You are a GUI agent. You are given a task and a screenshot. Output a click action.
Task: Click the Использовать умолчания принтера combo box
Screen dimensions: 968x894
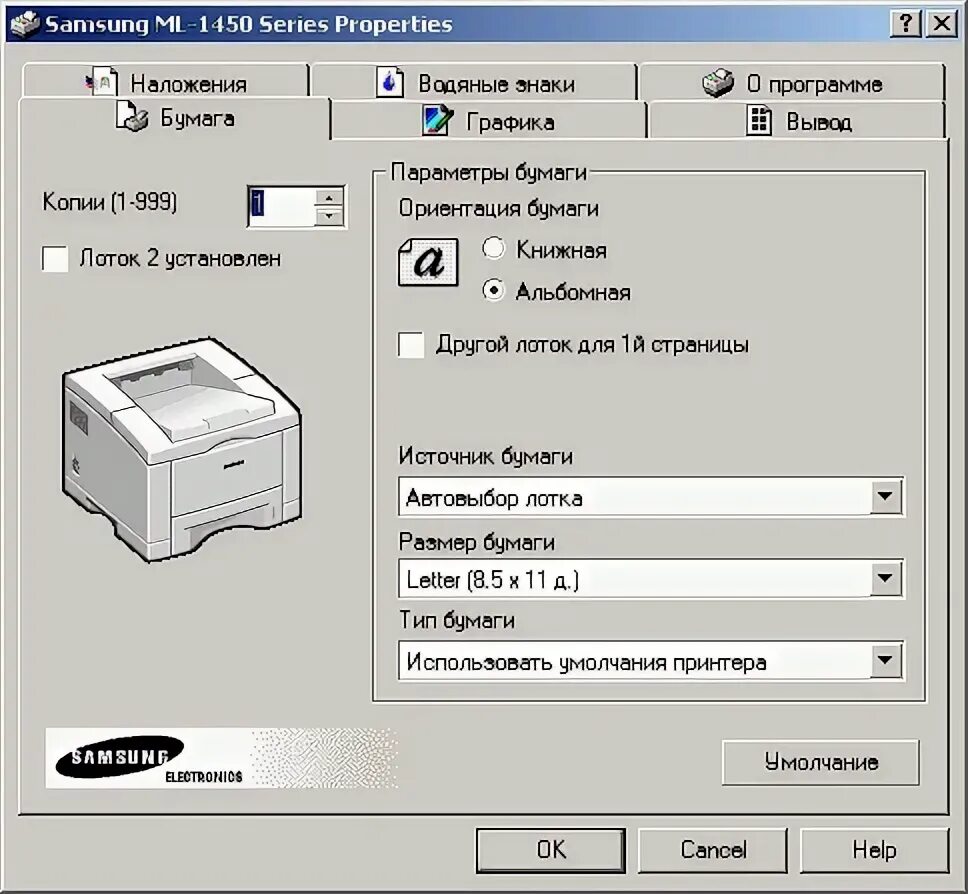[x=651, y=661]
